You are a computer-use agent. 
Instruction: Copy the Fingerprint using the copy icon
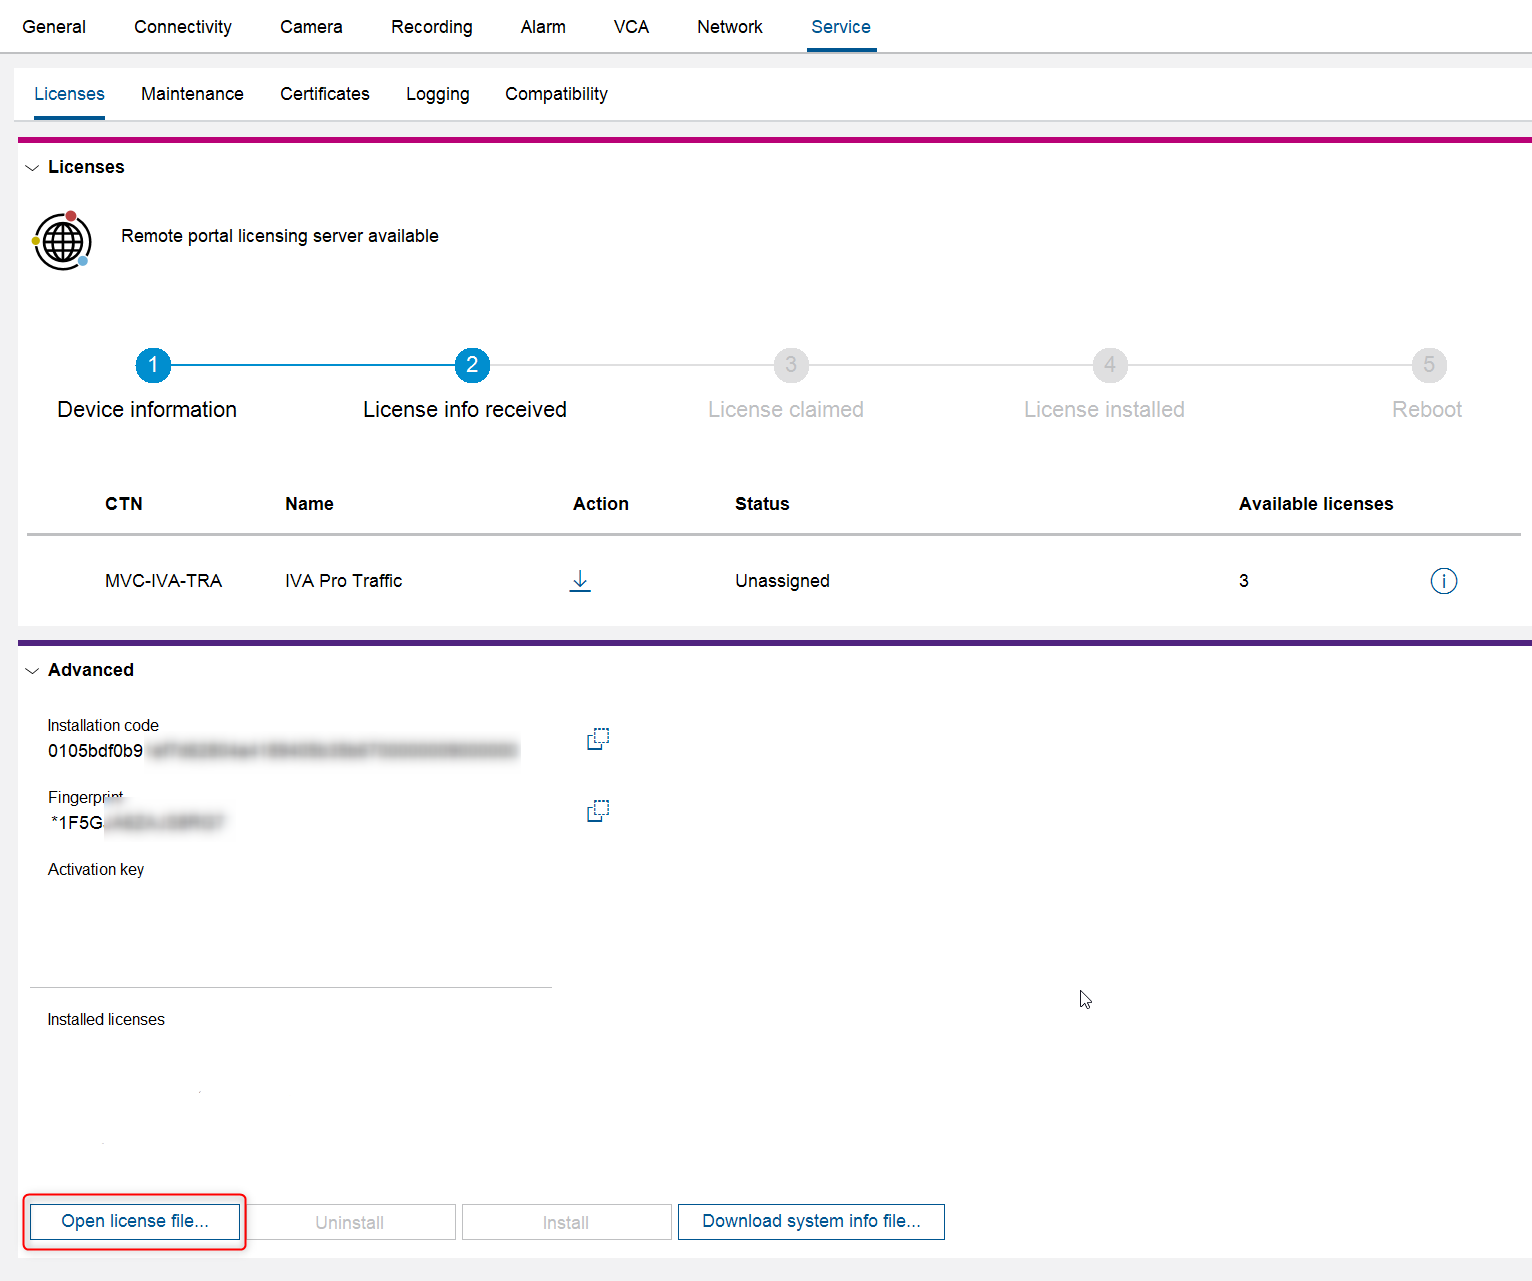(x=597, y=811)
